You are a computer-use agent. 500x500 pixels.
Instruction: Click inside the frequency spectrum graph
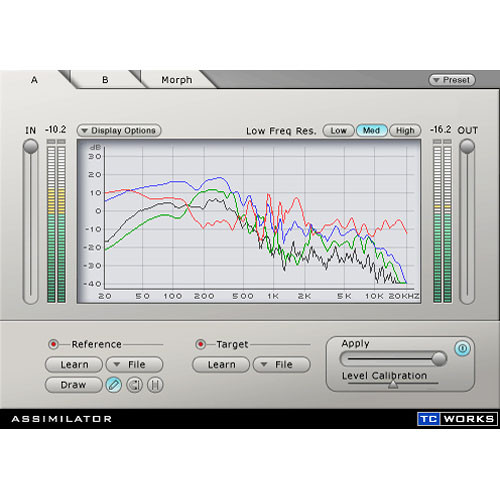249,221
